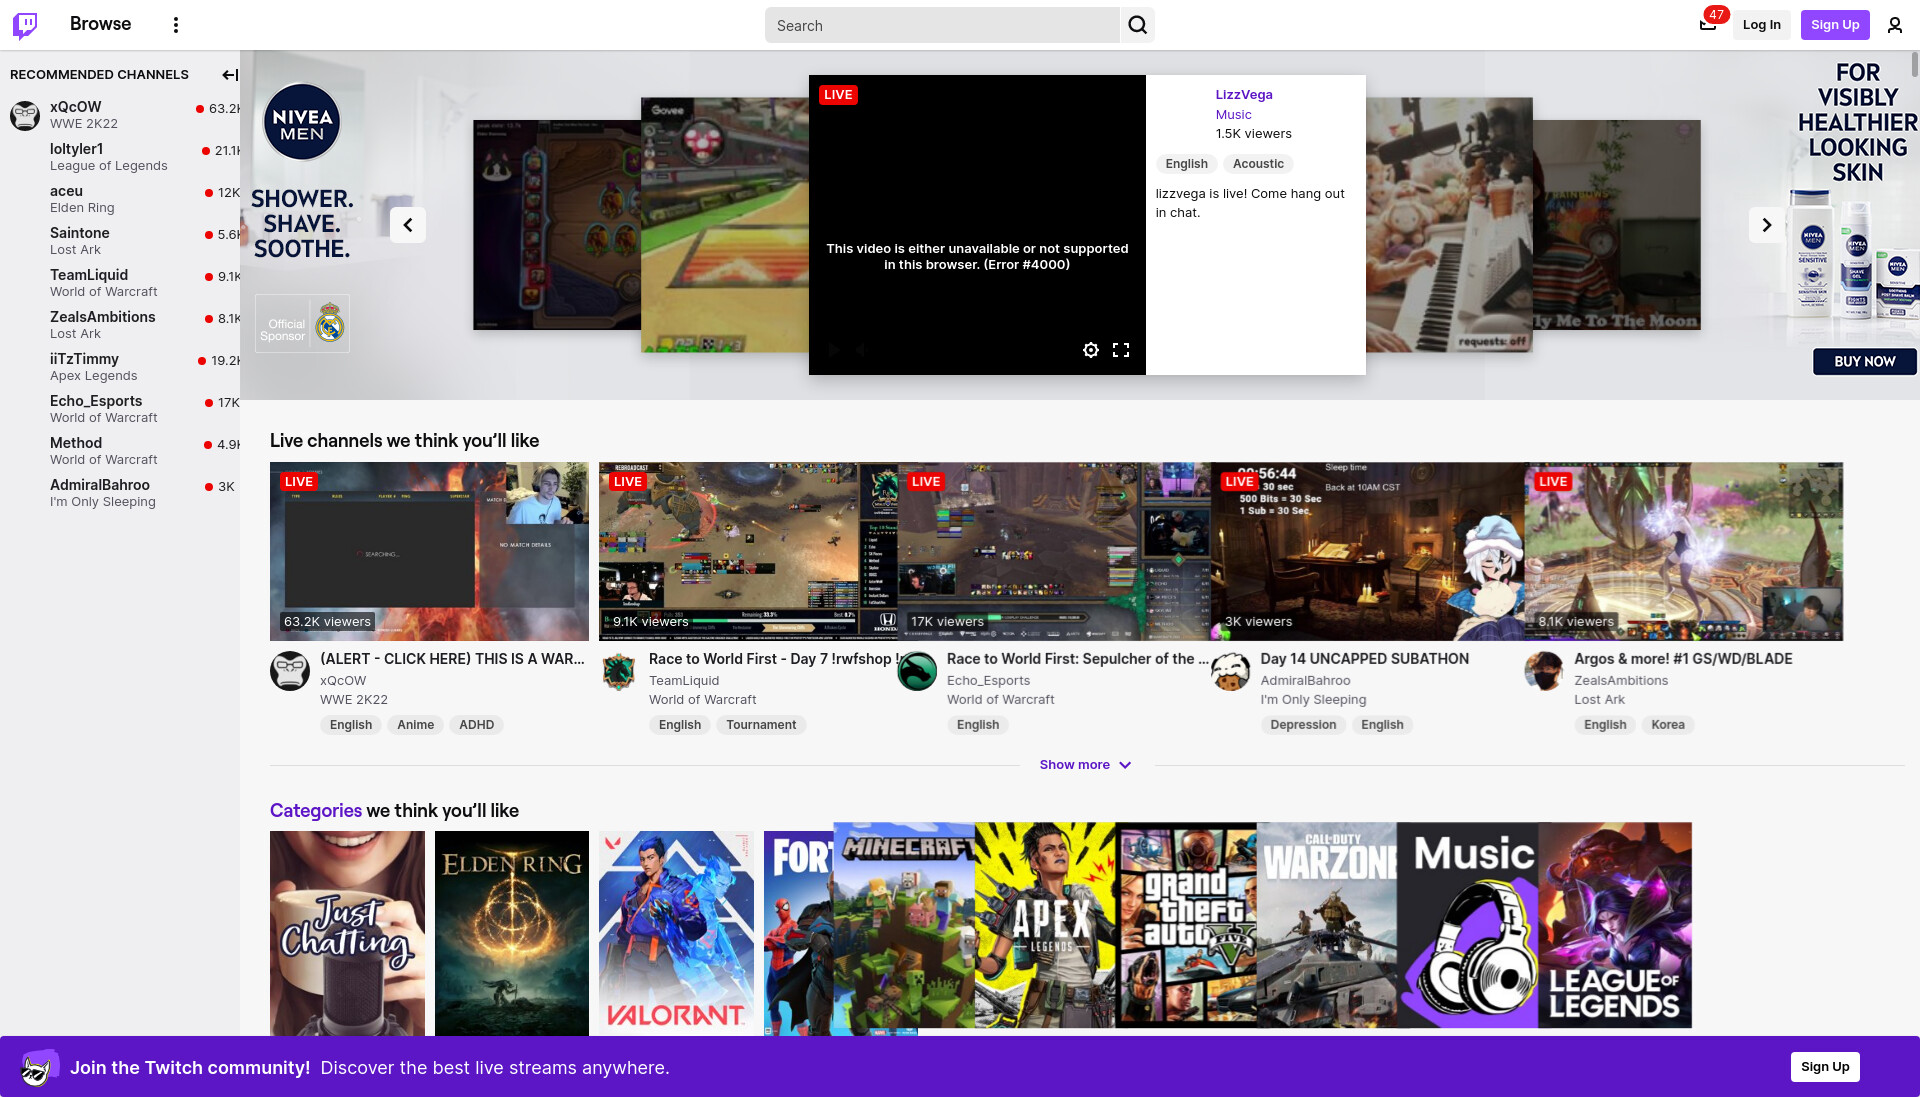Click the Depression tag
Screen dimensions: 1920x1097
(x=1303, y=725)
